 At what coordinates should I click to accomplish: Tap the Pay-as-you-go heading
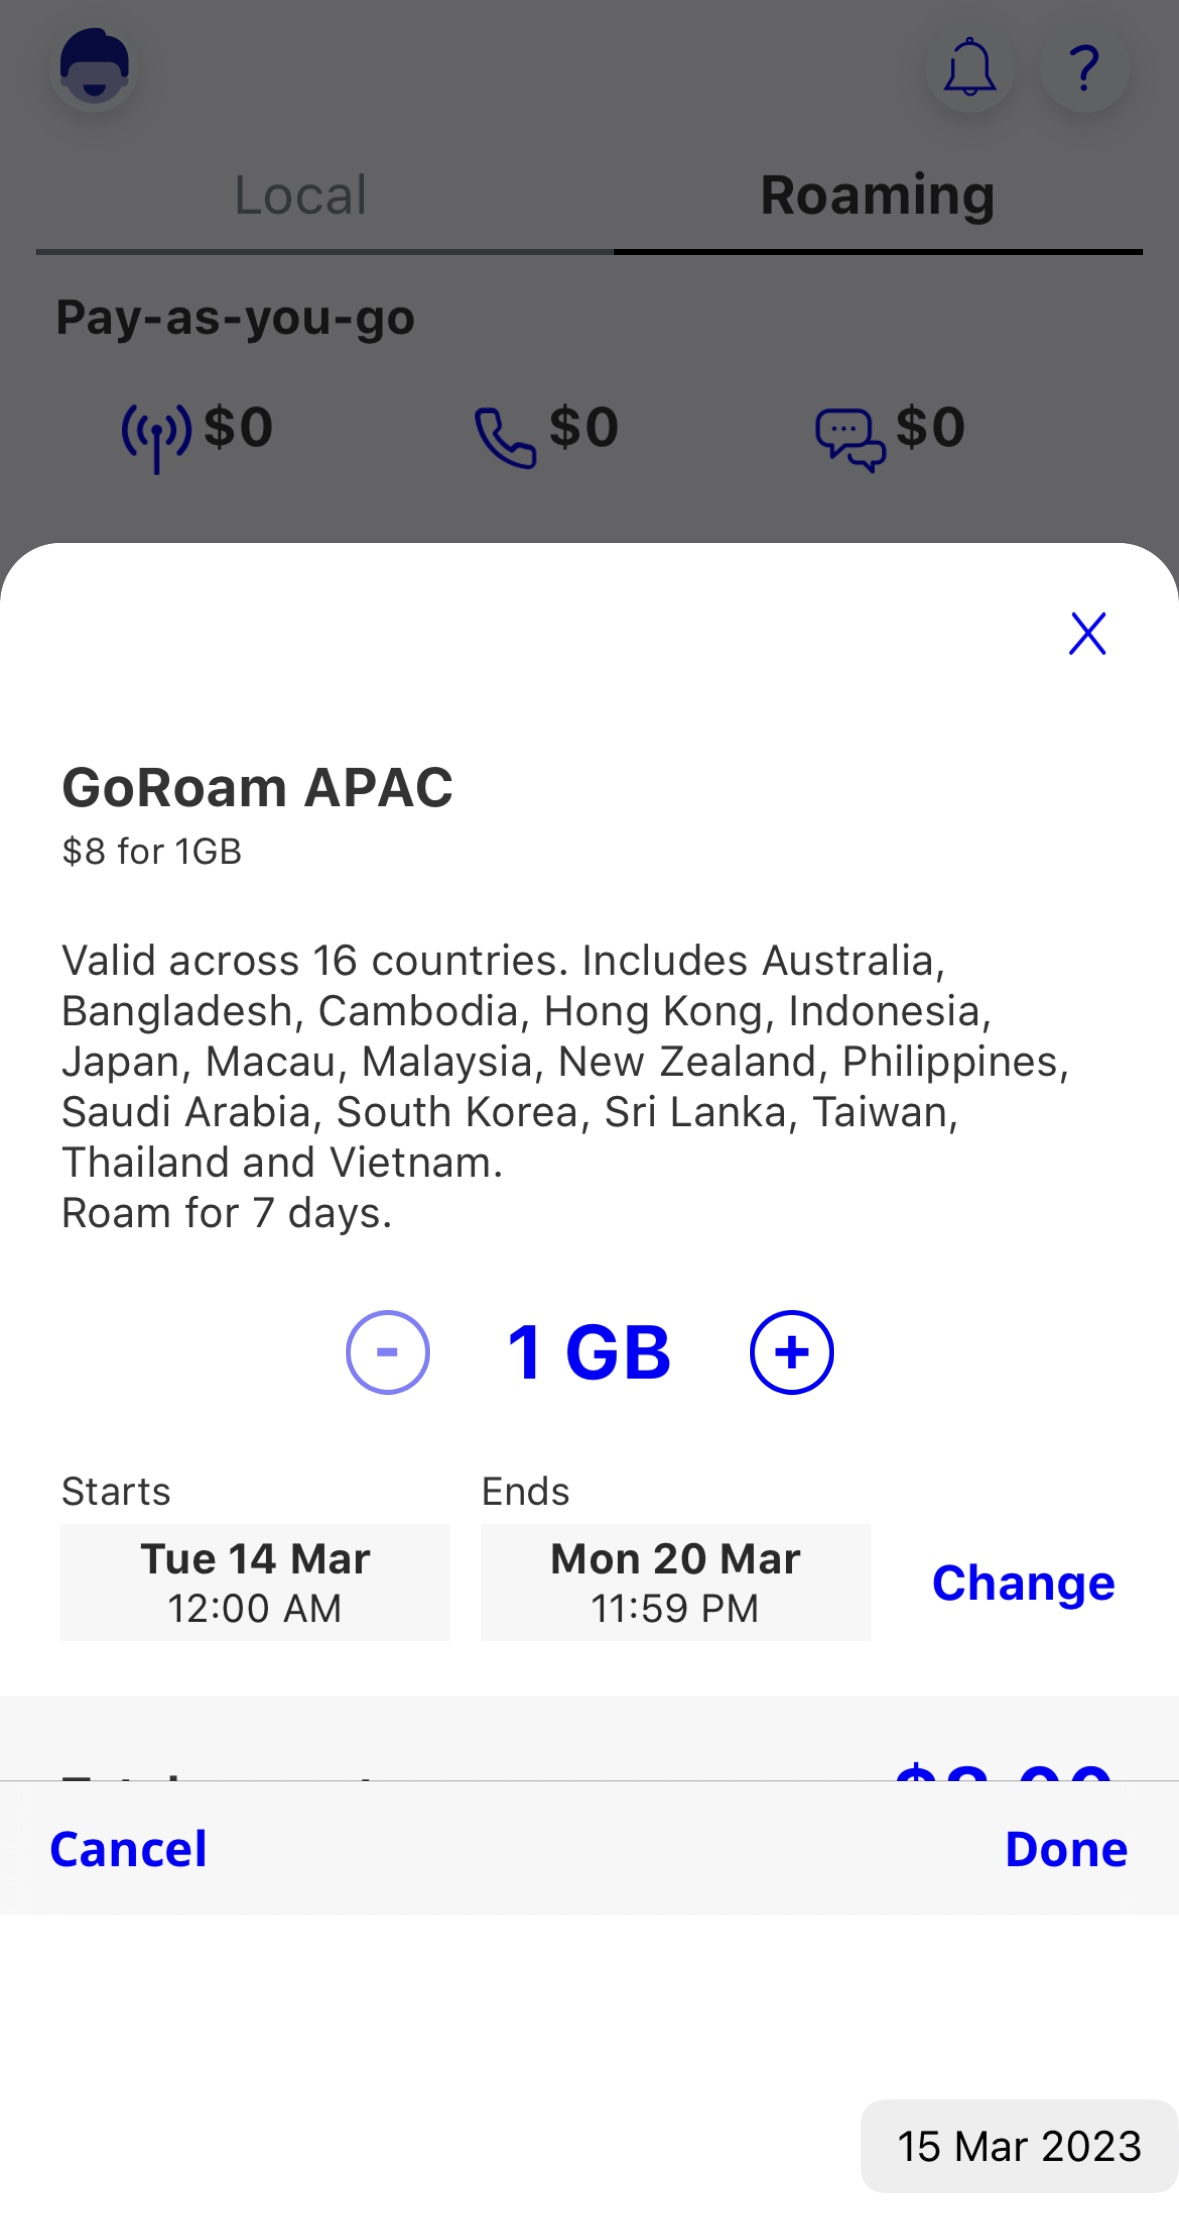pos(235,318)
